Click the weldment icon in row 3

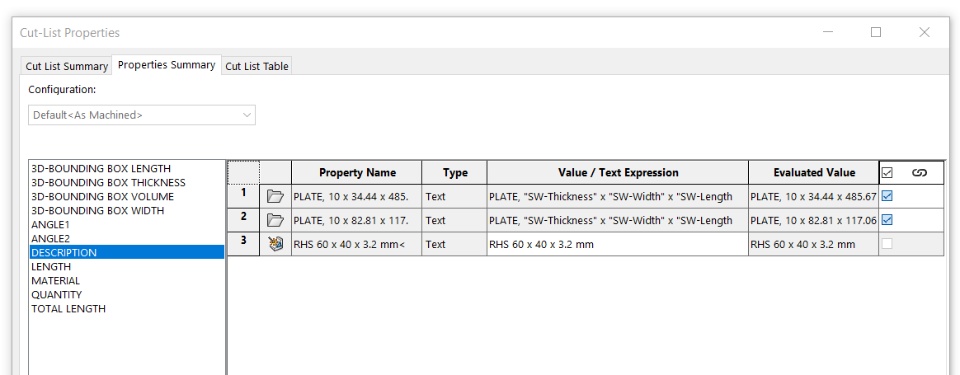tap(276, 244)
